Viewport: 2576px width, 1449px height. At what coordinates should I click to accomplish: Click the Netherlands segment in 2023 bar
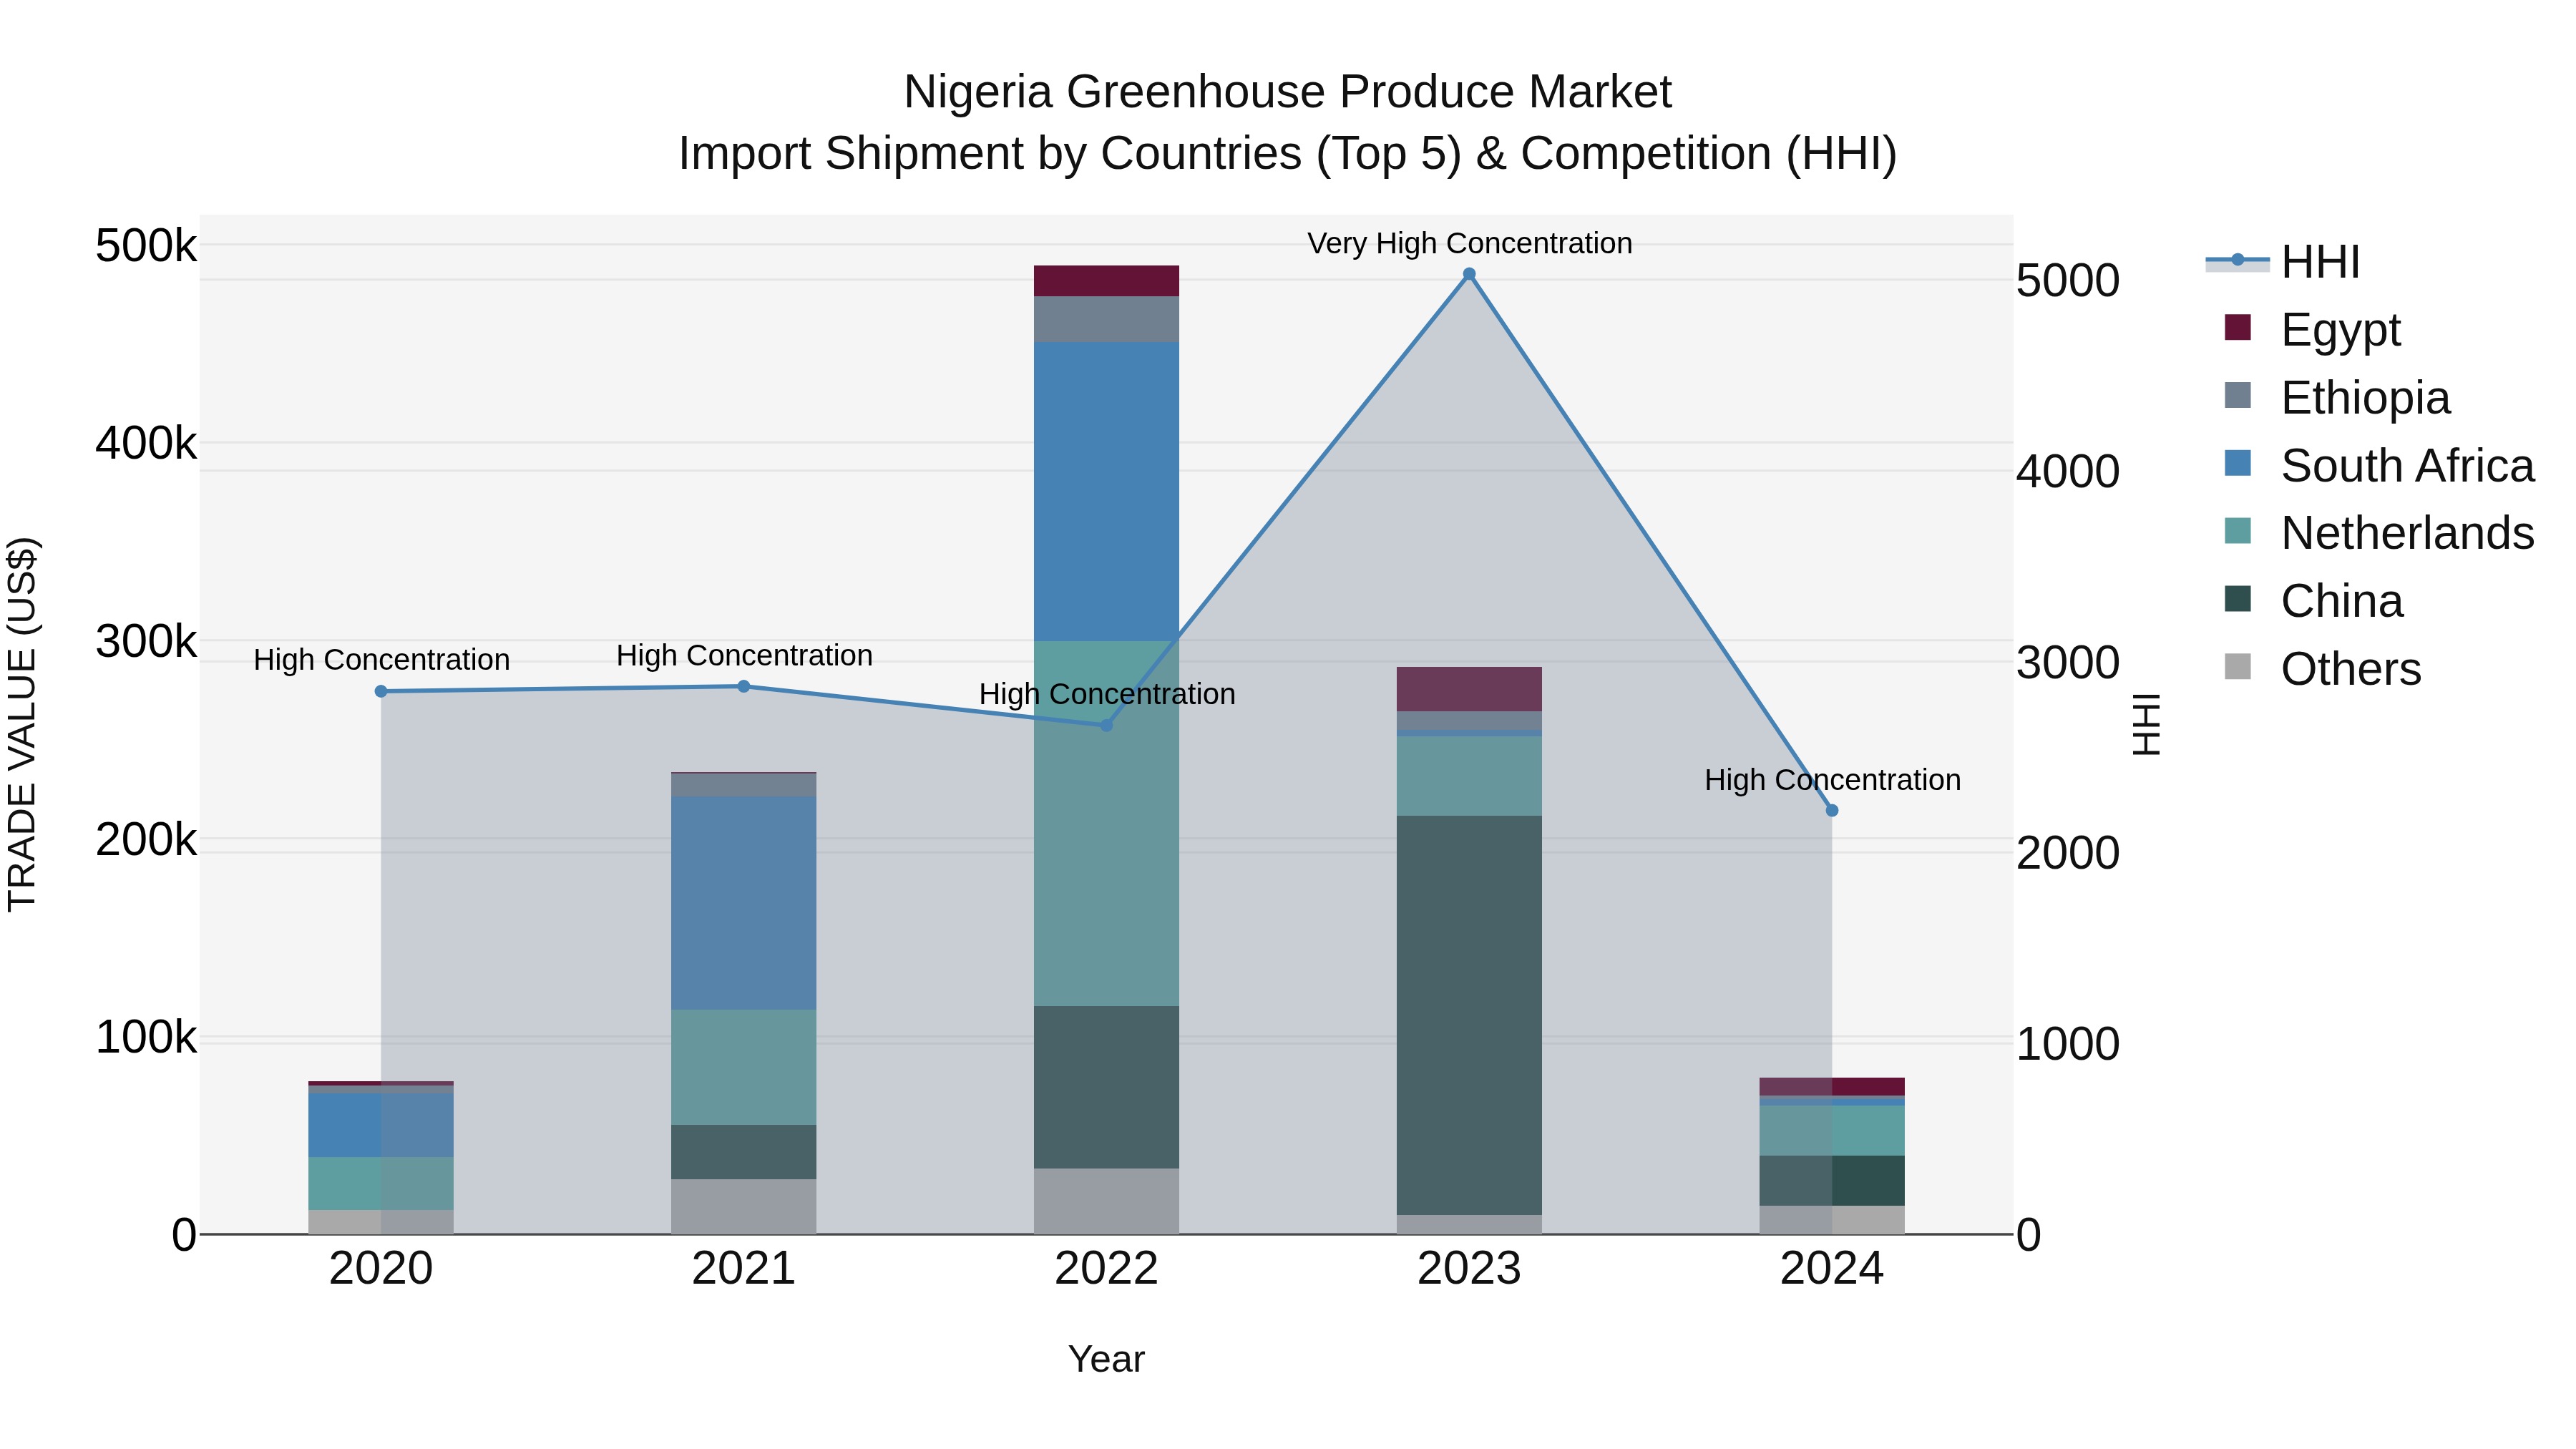click(1469, 776)
